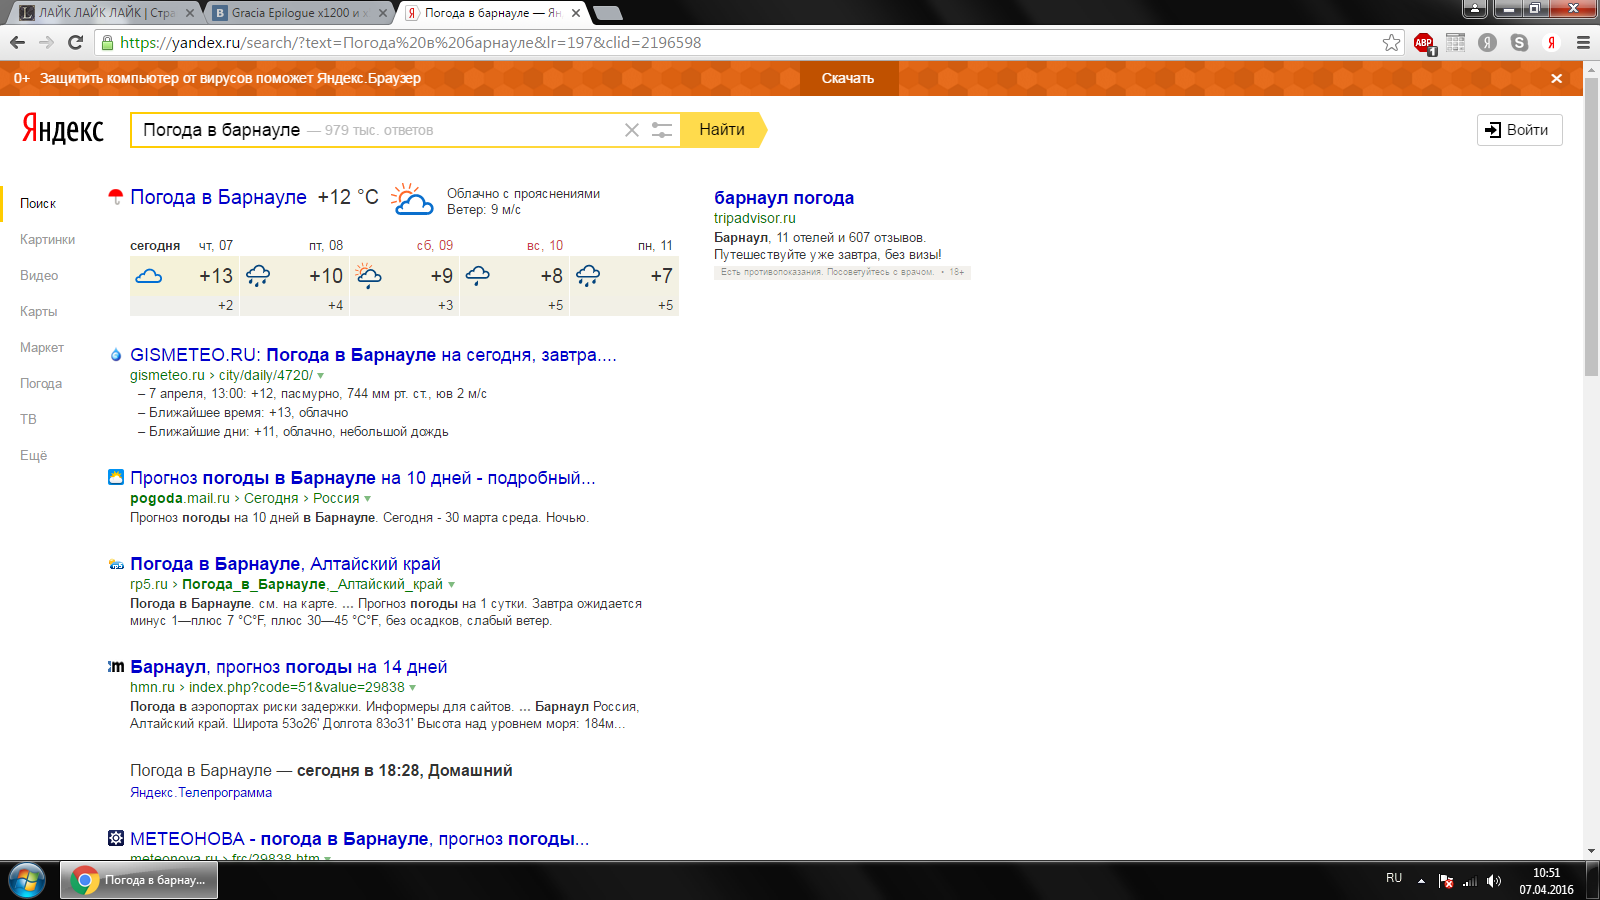Open the volume speaker tray icon

click(x=1494, y=881)
